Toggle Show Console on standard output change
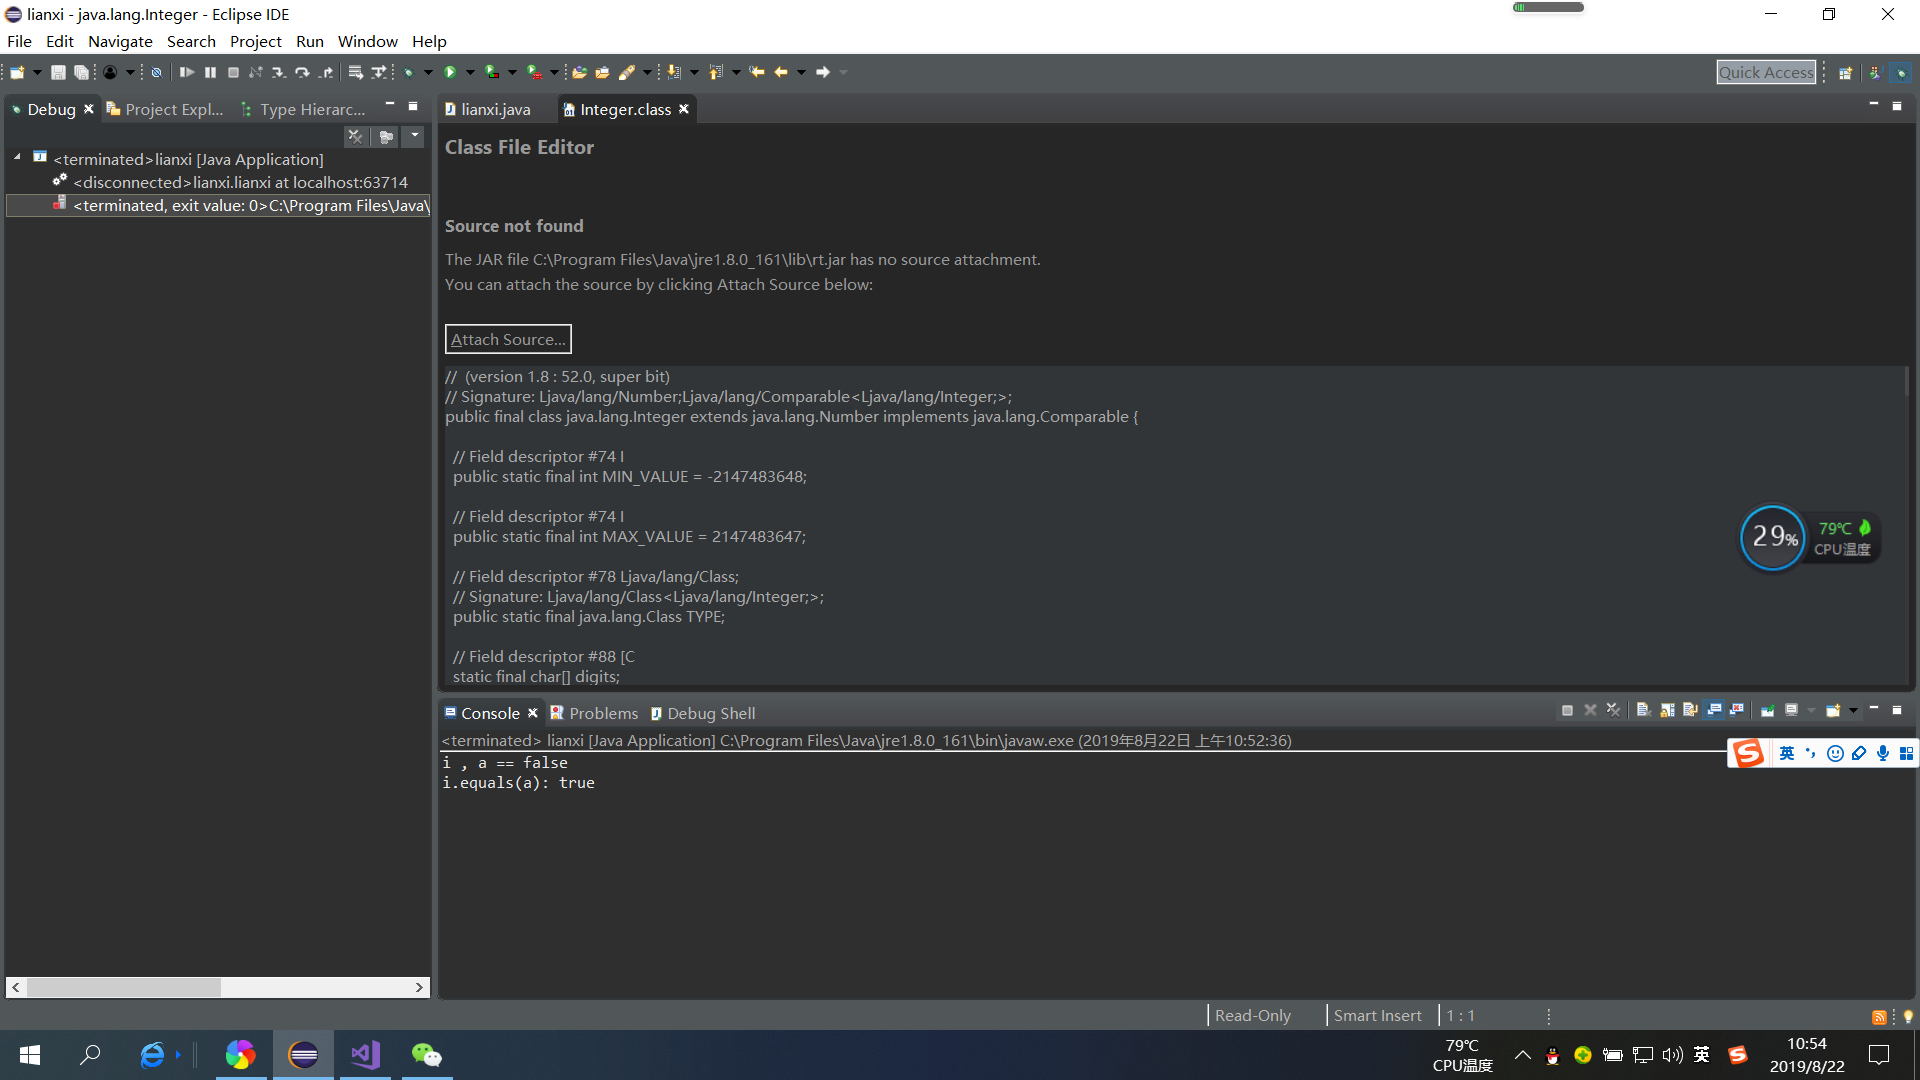 click(1714, 710)
